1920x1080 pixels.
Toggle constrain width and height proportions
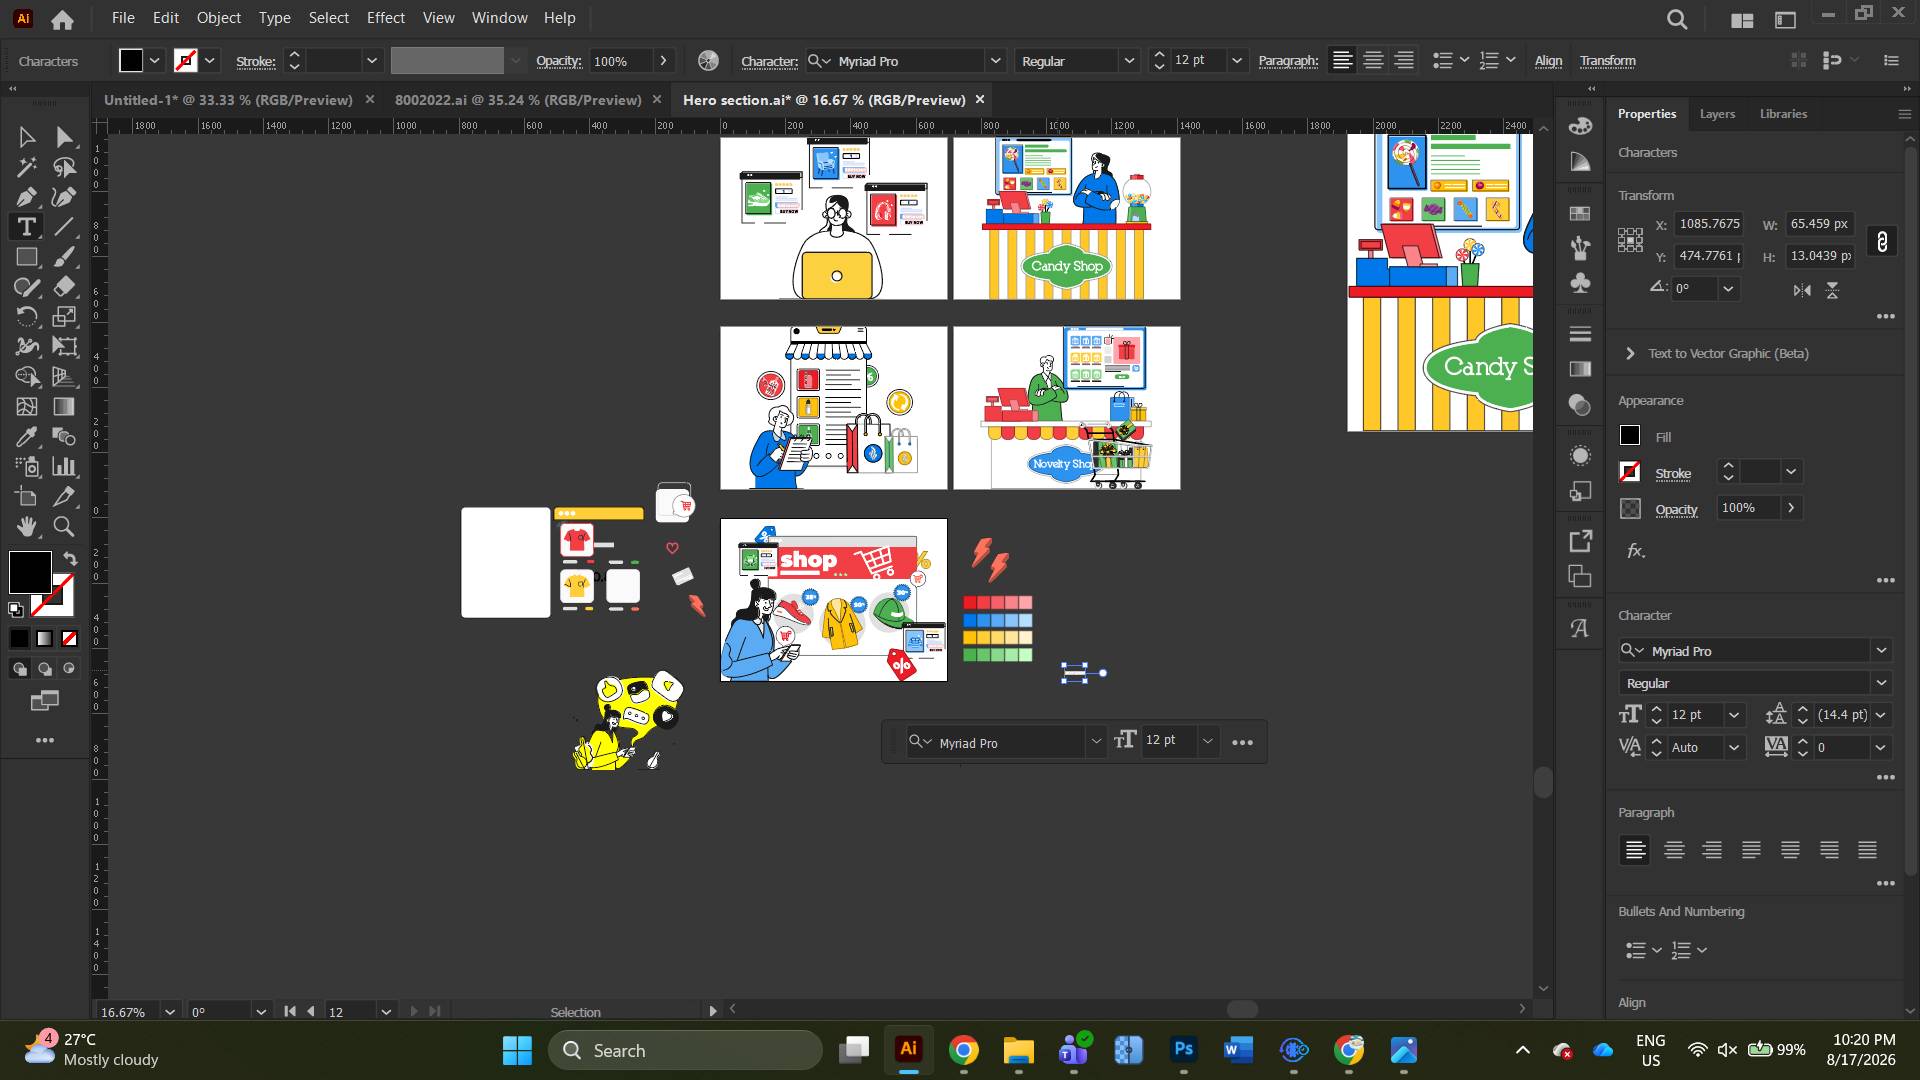click(1882, 241)
